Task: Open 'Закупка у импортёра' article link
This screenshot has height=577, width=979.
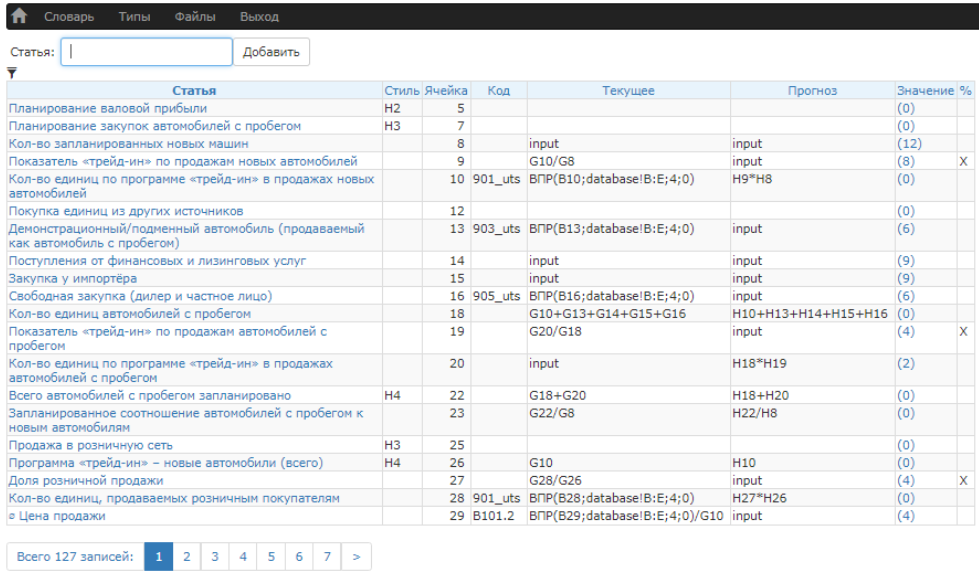Action: click(x=73, y=278)
